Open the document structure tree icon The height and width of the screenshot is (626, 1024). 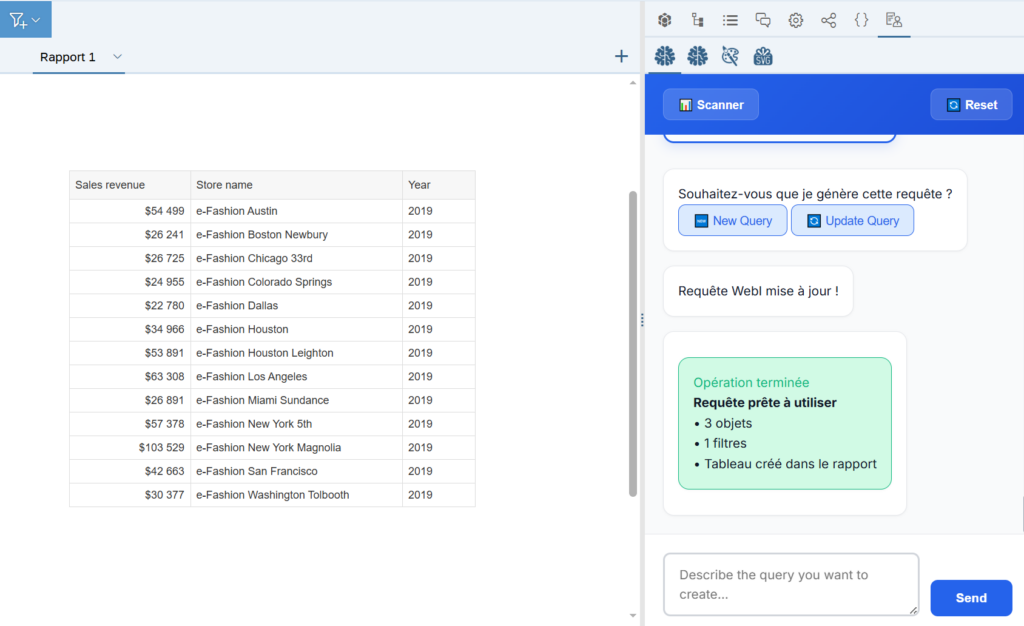pyautogui.click(x=697, y=20)
